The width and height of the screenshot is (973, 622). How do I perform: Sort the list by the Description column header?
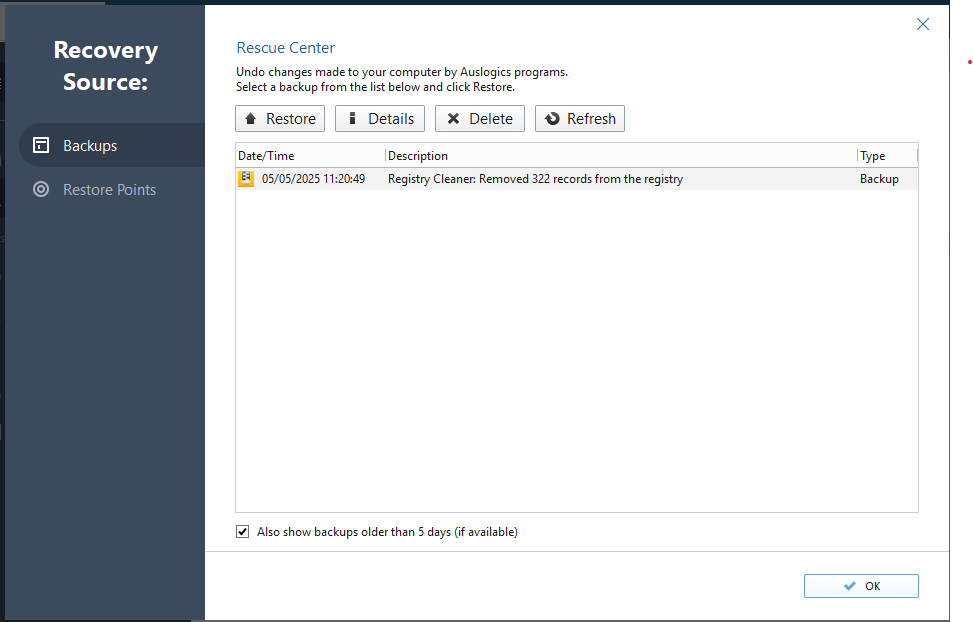418,156
